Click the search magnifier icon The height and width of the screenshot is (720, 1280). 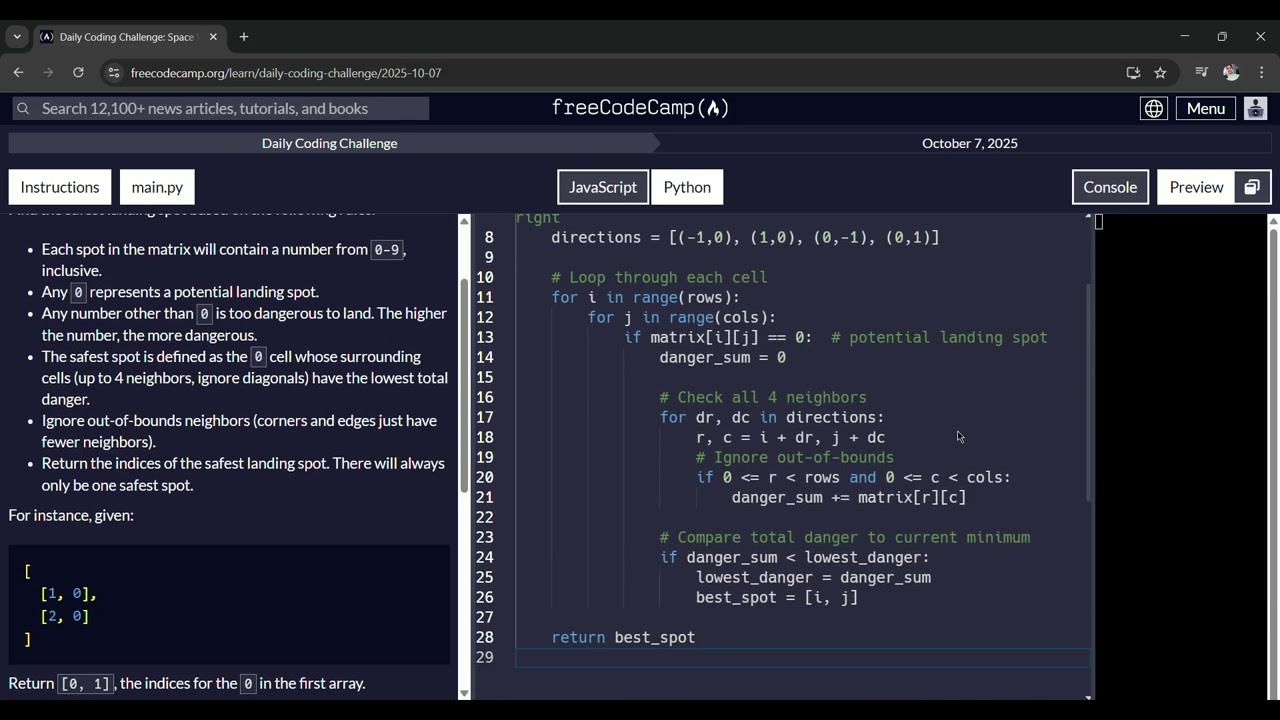point(23,108)
